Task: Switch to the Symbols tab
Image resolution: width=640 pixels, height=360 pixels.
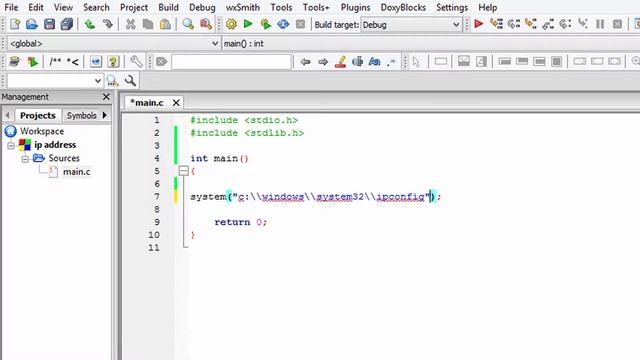Action: (81, 116)
